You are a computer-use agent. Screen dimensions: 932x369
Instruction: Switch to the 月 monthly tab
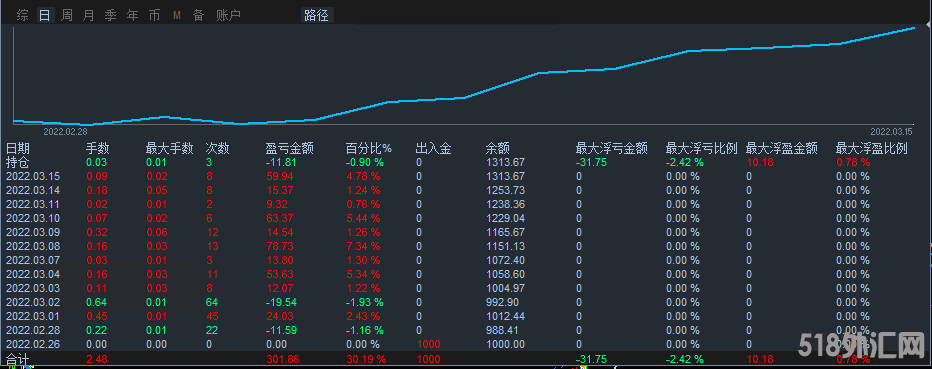tap(88, 15)
